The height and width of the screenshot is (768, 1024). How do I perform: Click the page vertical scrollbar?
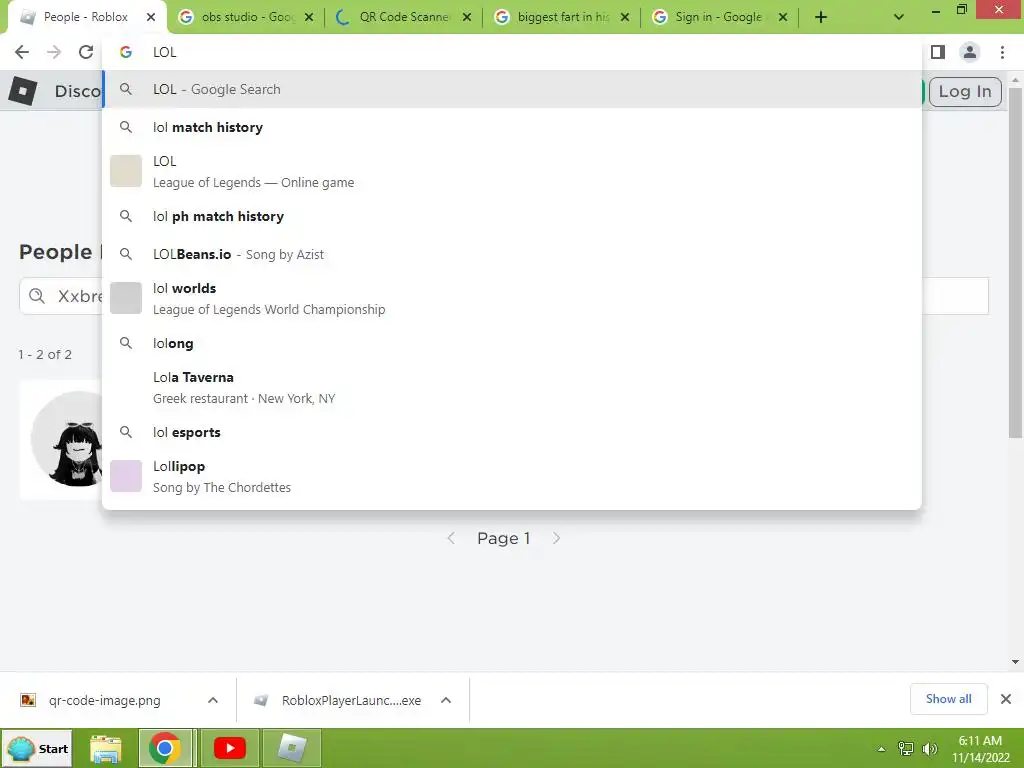point(1015,261)
